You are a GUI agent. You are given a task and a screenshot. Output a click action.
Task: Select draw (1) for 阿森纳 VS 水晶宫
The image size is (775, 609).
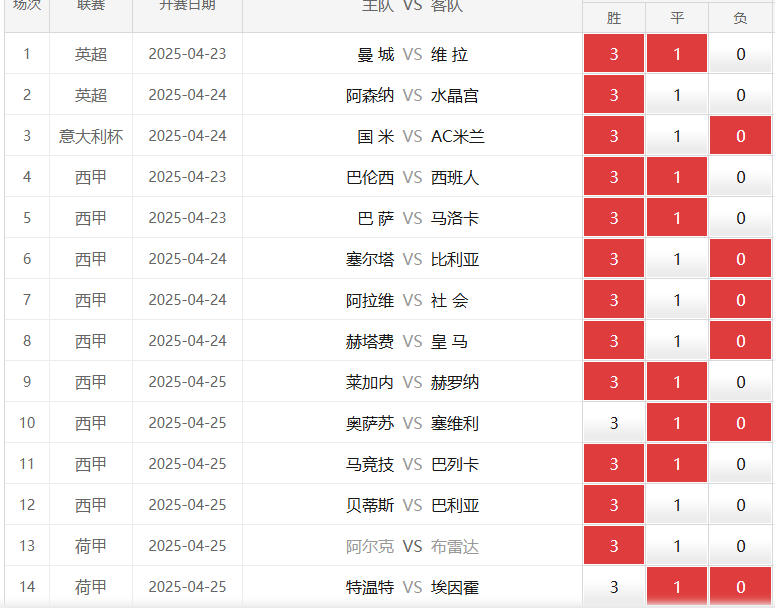(x=677, y=94)
